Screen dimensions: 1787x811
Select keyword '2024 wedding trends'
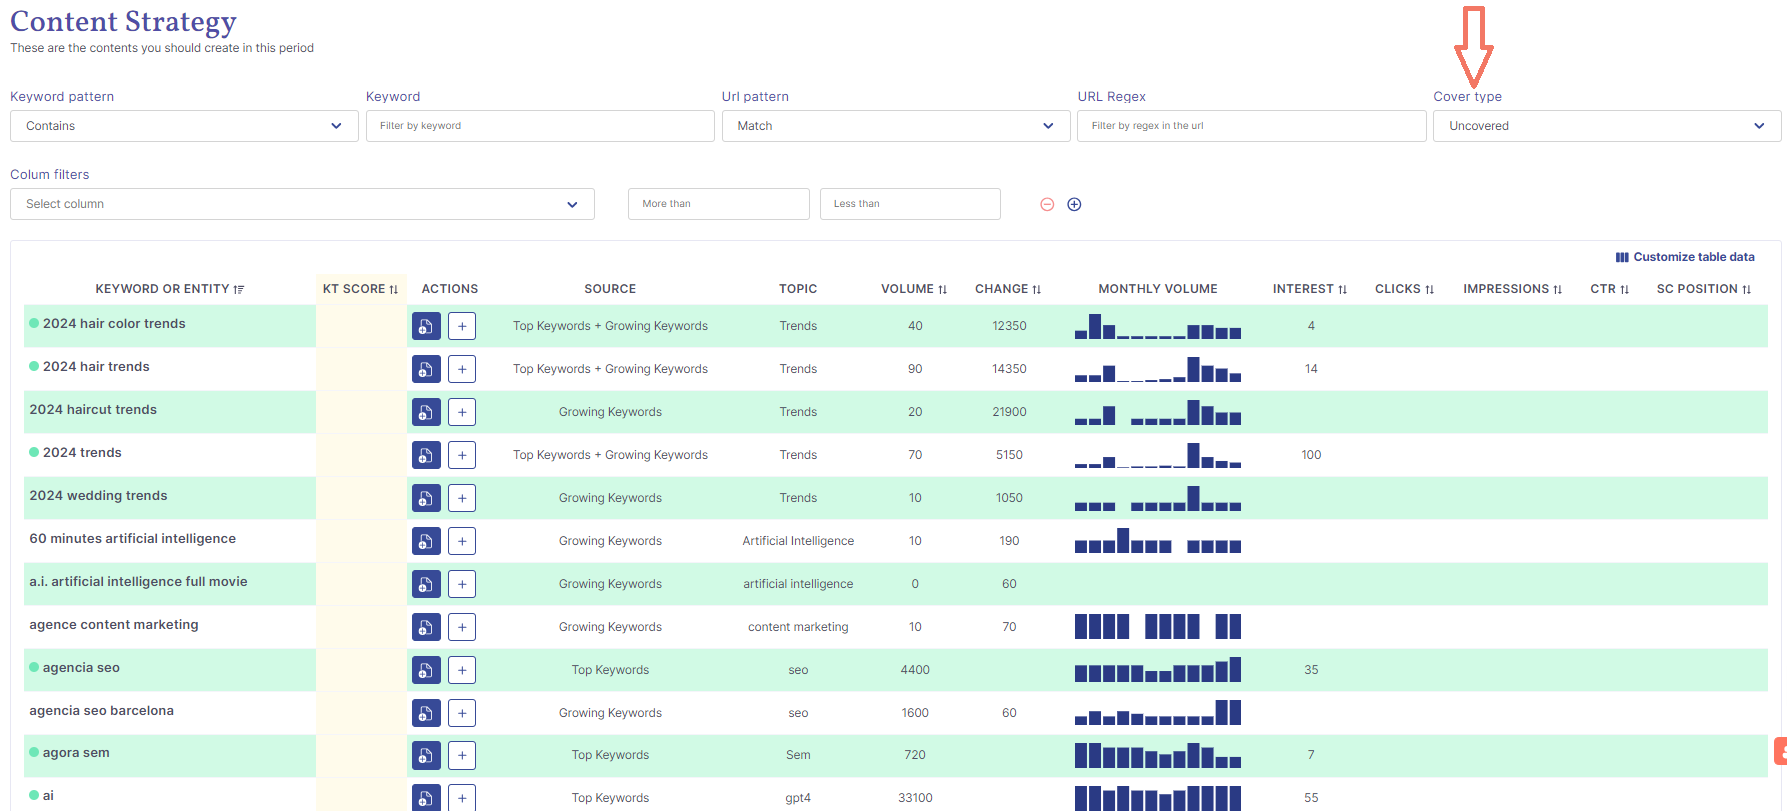pos(98,496)
